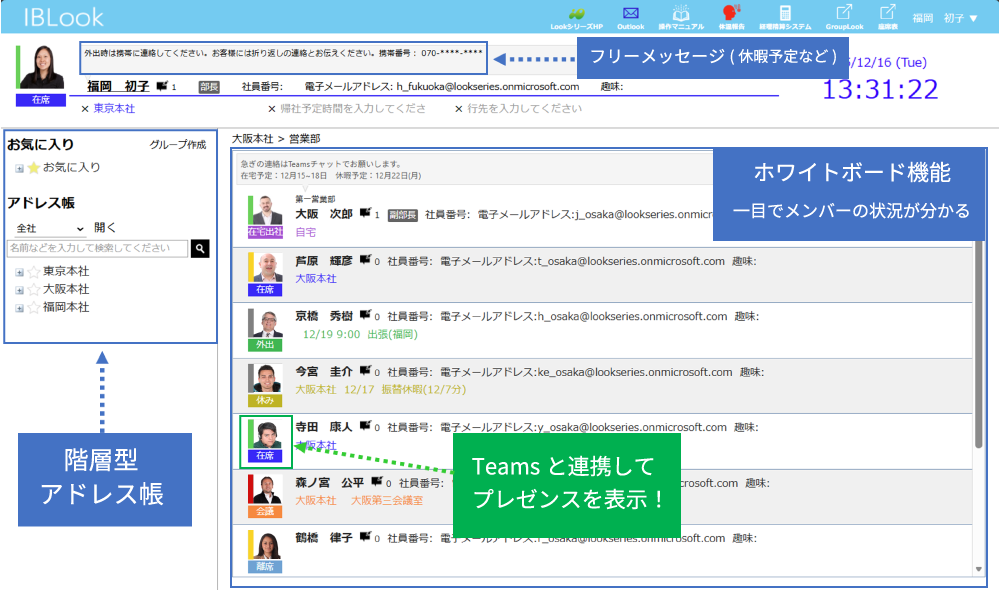Image resolution: width=1000 pixels, height=590 pixels.
Task: Click 在席 status badge under 芦原 輝彦
Action: (x=264, y=290)
